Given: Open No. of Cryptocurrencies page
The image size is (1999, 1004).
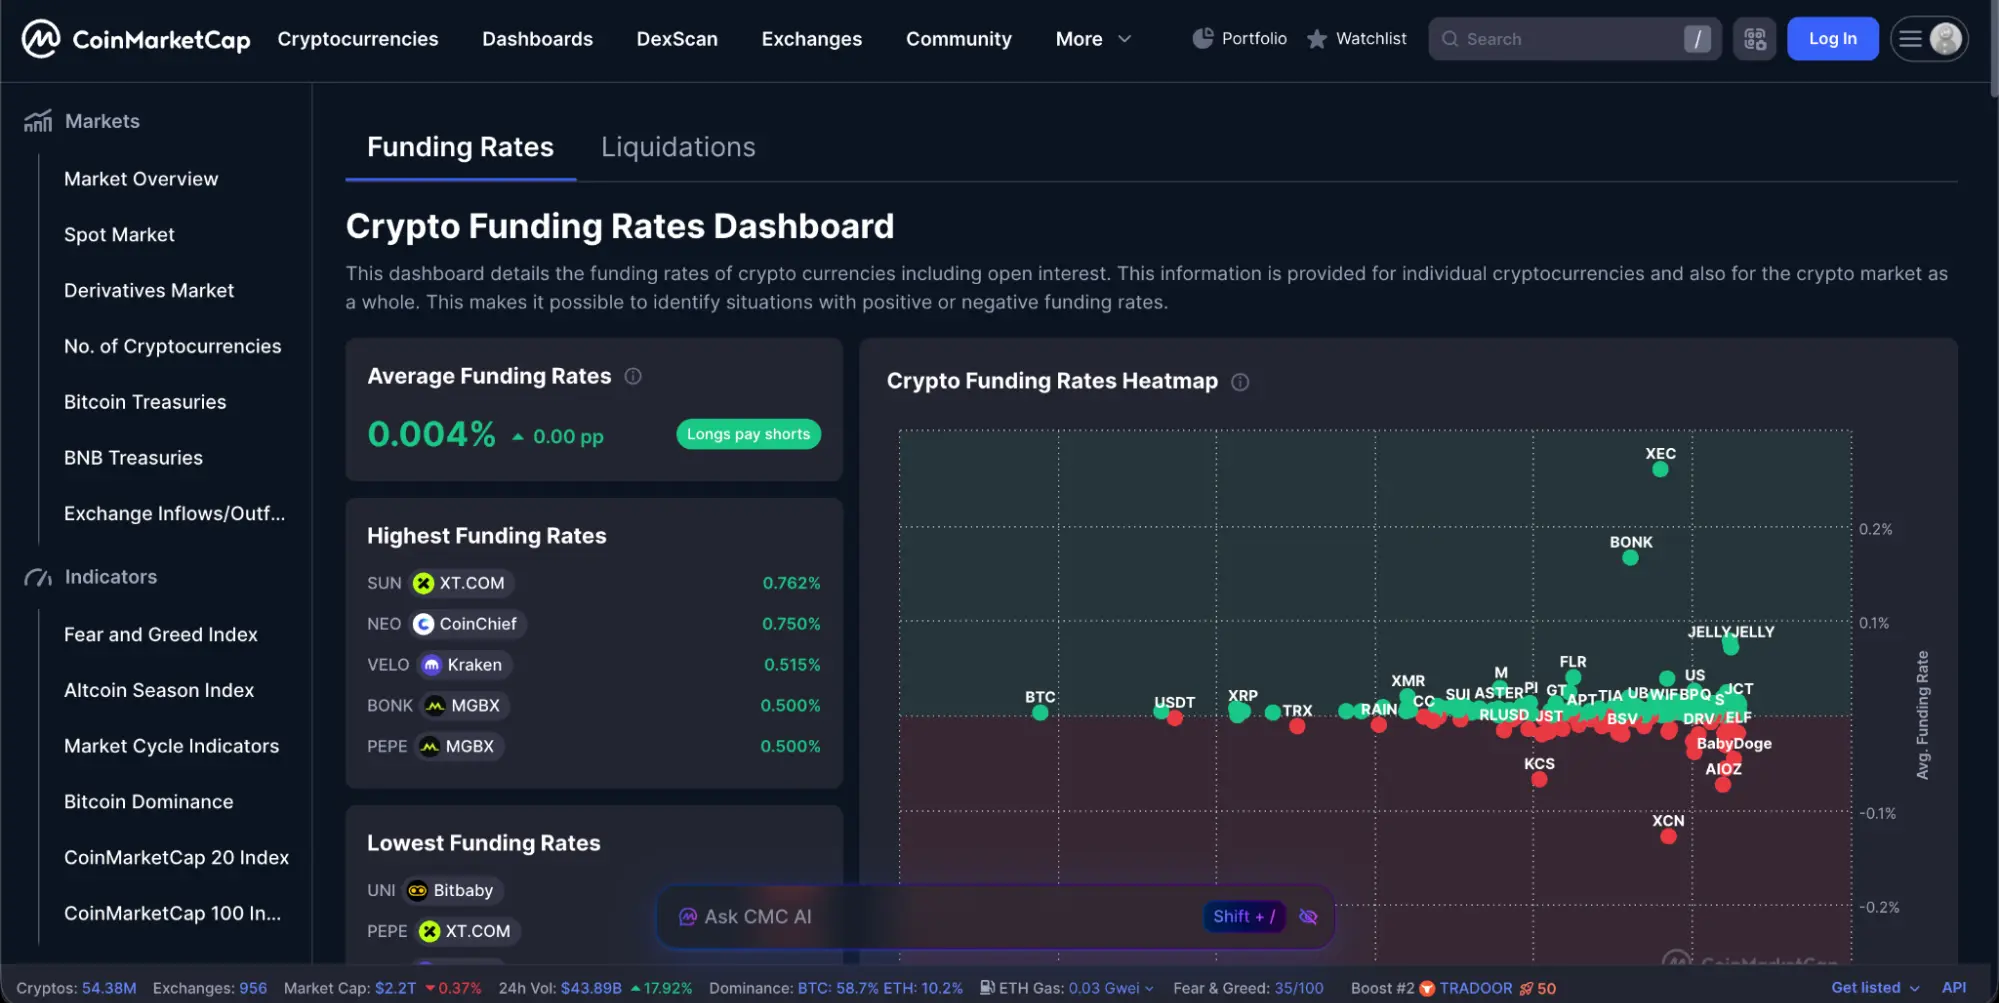Looking at the screenshot, I should pyautogui.click(x=173, y=347).
